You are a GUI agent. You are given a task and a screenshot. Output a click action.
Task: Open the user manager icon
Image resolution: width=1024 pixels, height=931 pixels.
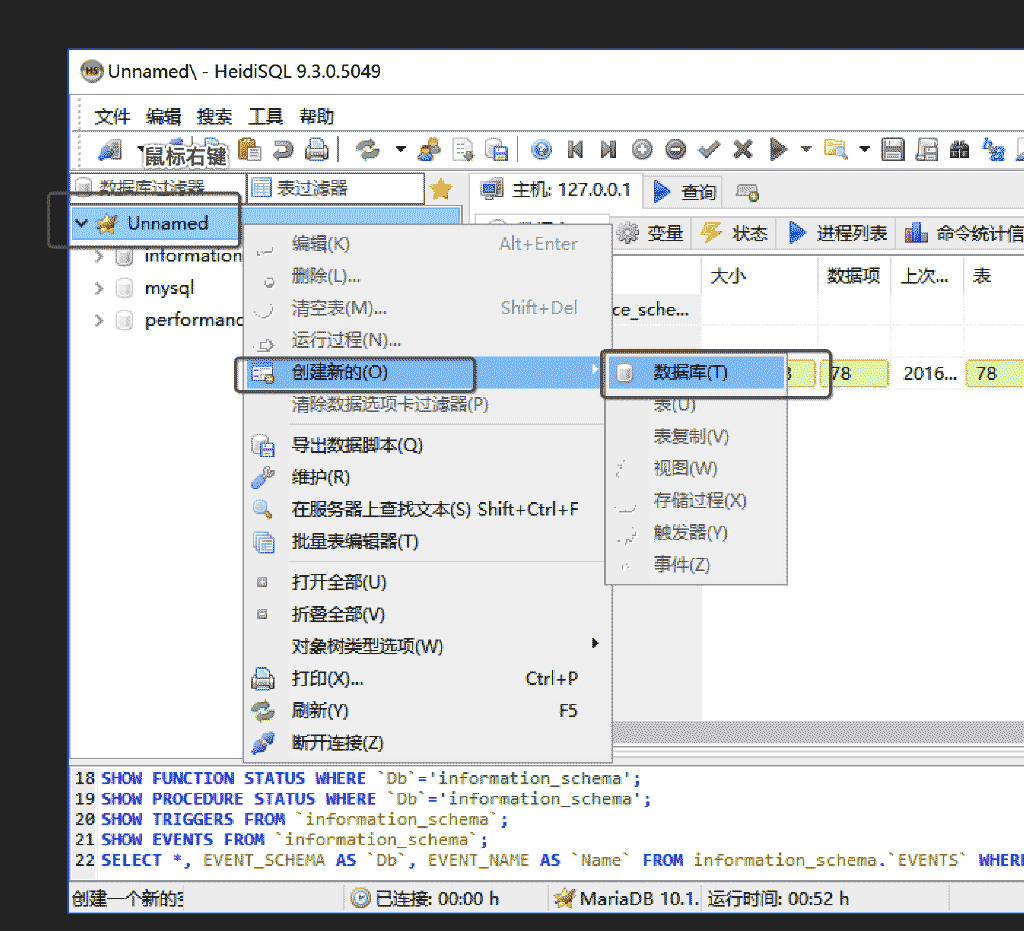coord(429,150)
